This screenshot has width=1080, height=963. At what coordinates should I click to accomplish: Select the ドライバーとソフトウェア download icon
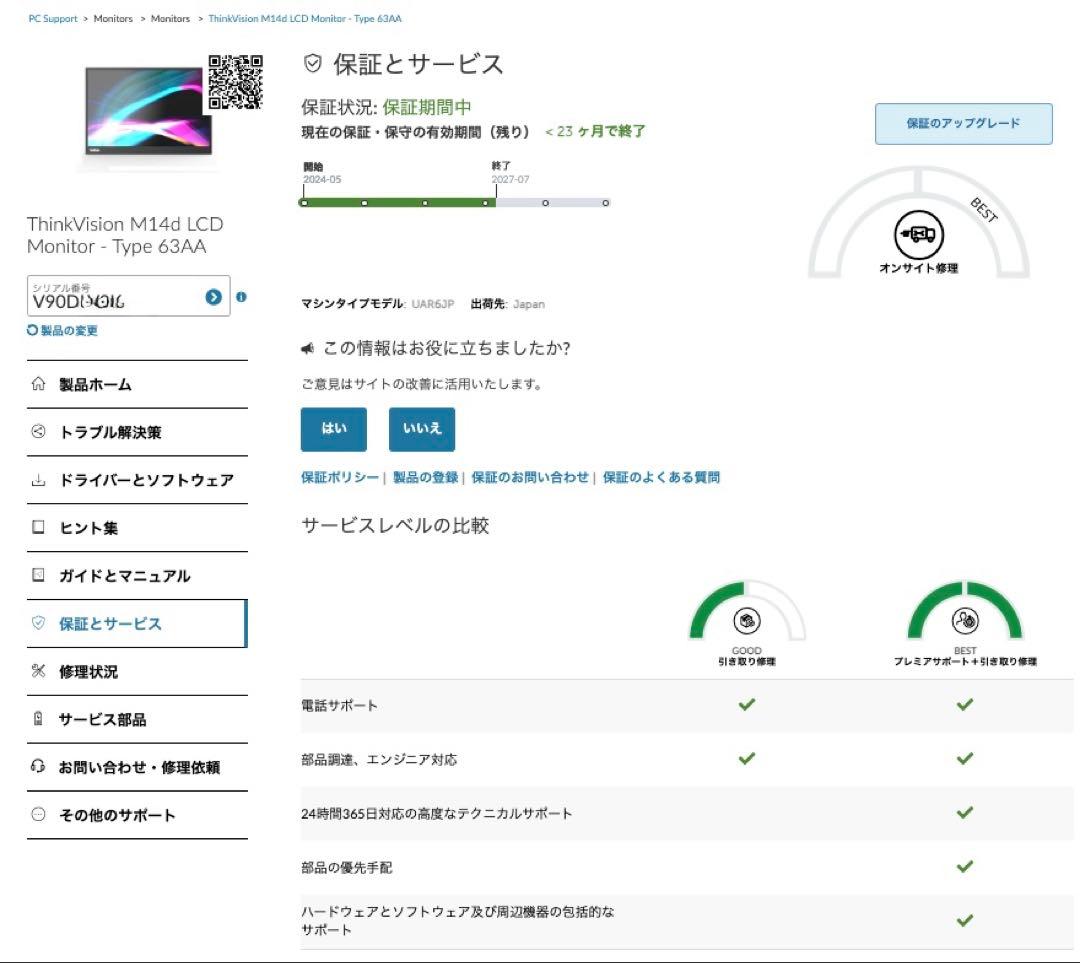tap(37, 480)
